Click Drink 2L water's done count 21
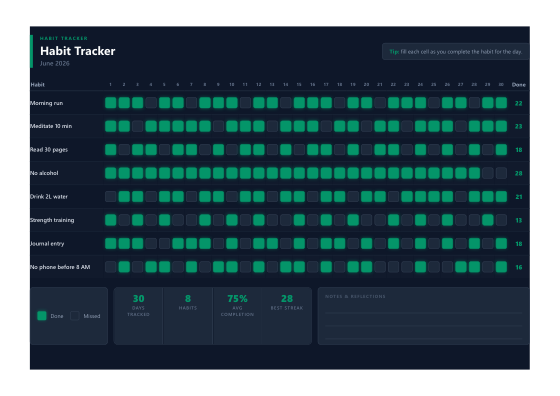This screenshot has width=560, height=396. (x=519, y=197)
